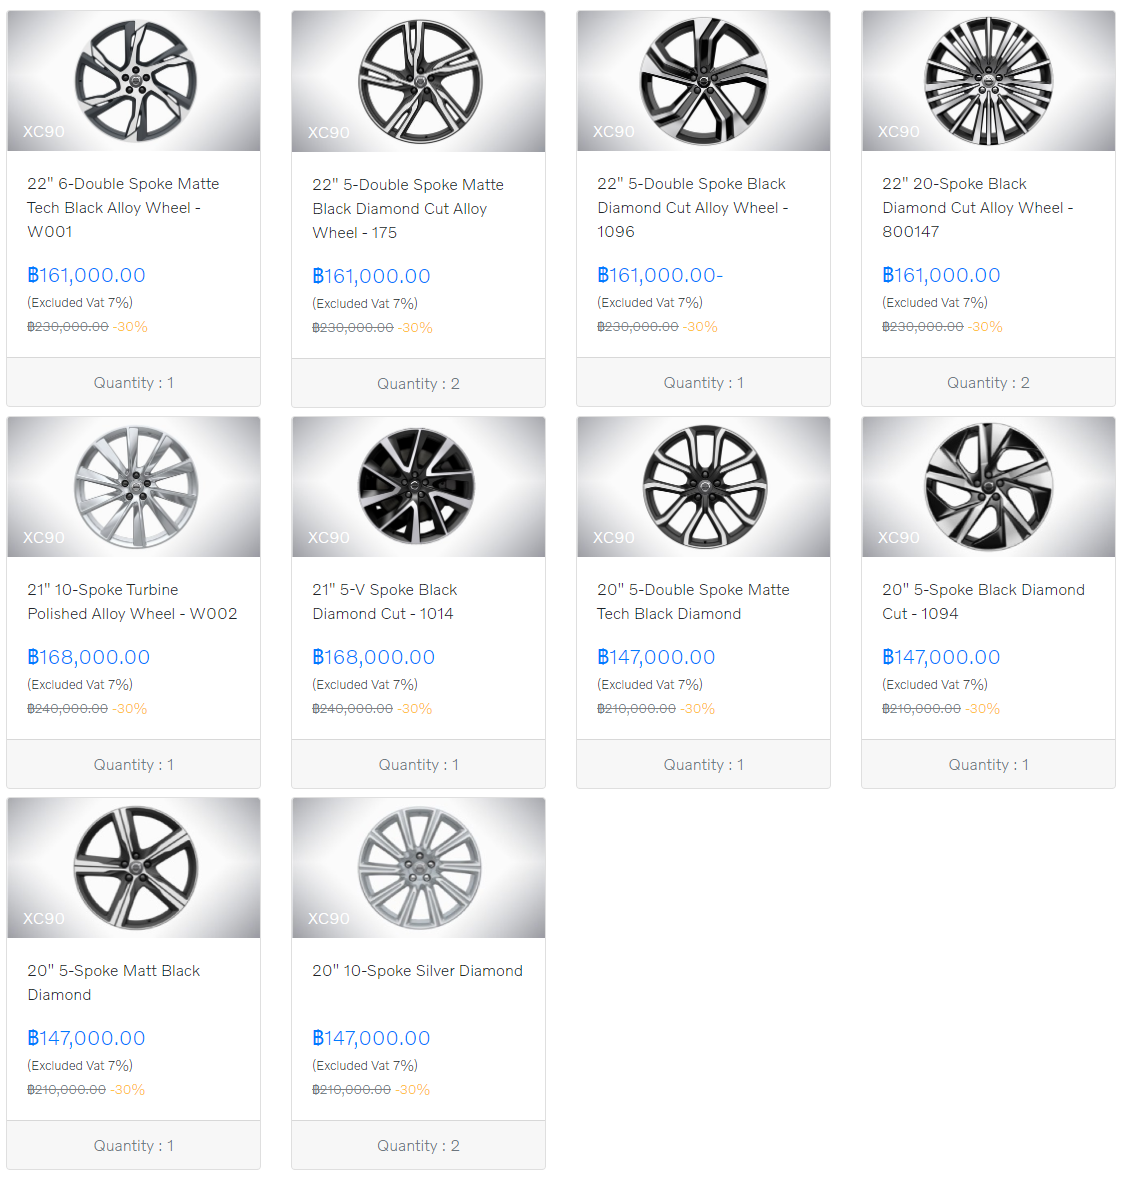
Task: Click ฿168,000.00 price of wheel 1014
Action: (373, 657)
